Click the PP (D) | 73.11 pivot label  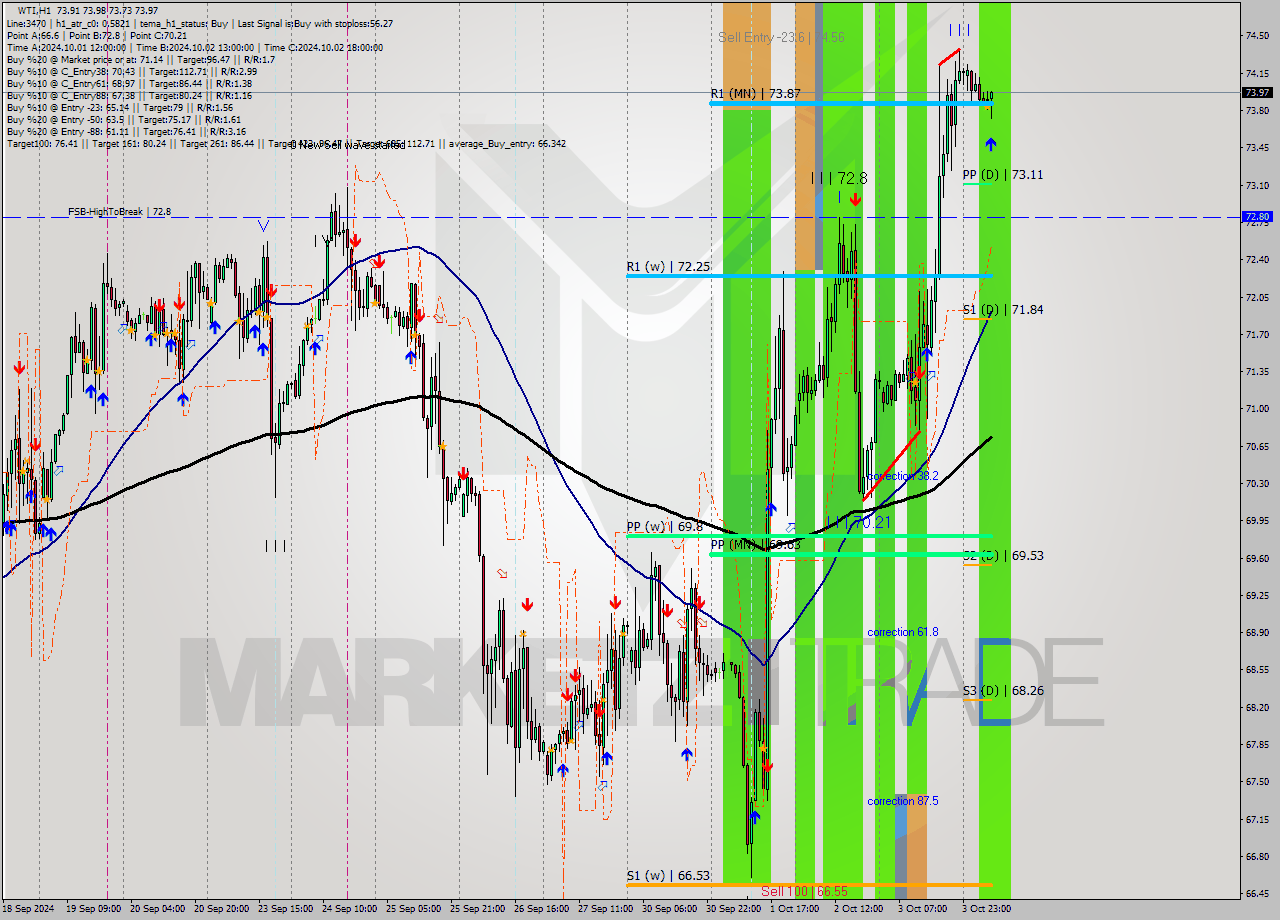pos(1002,174)
